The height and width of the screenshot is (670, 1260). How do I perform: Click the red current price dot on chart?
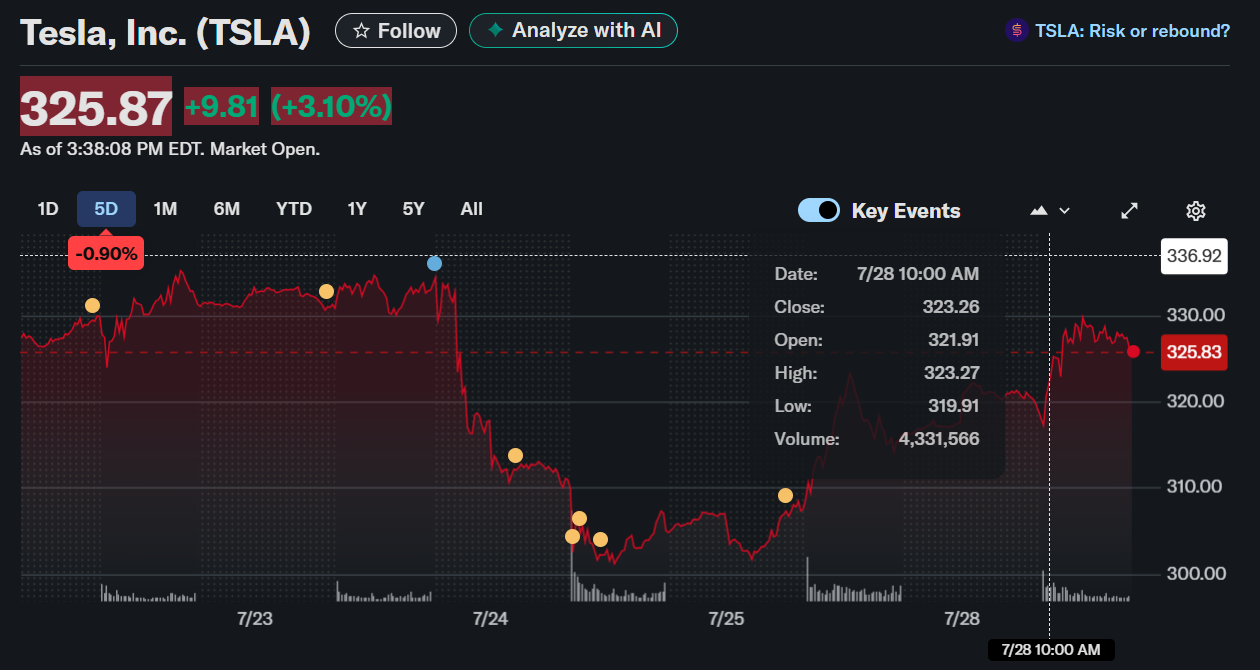click(x=1133, y=351)
